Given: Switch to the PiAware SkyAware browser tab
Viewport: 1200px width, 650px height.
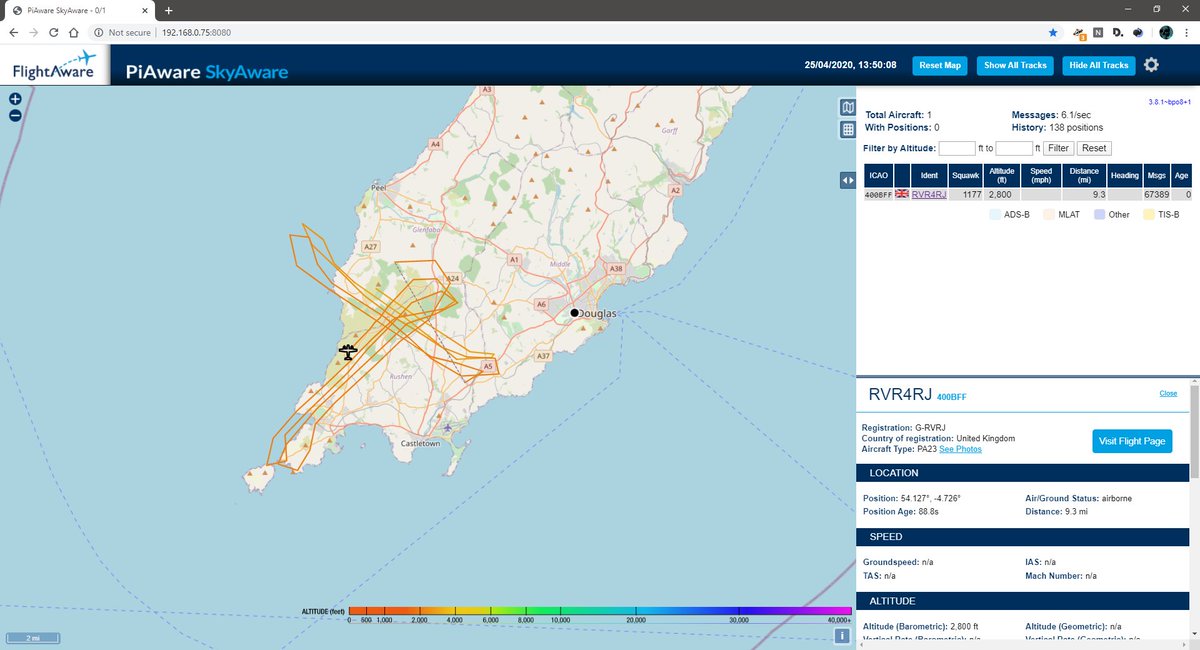Looking at the screenshot, I should point(65,10).
